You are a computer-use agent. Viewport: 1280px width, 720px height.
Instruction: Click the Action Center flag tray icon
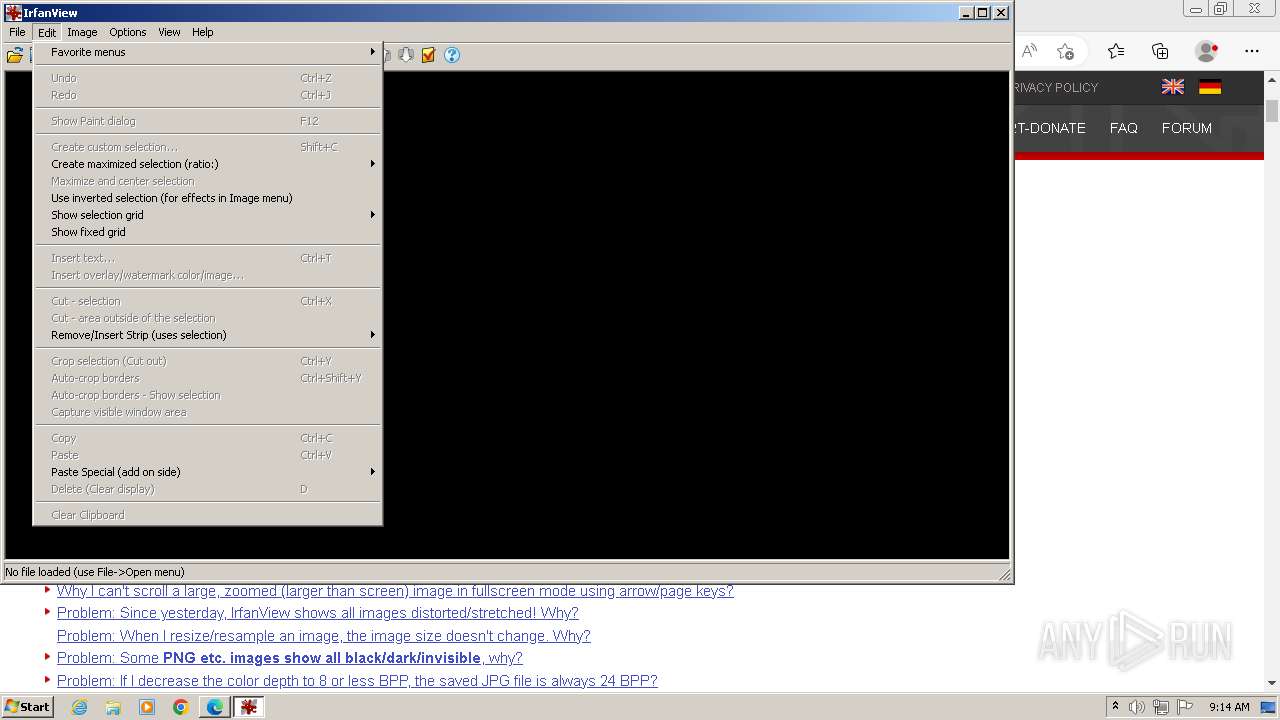1184,707
